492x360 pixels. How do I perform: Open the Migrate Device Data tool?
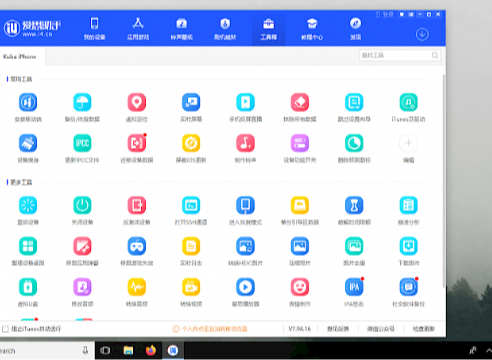pos(137,143)
